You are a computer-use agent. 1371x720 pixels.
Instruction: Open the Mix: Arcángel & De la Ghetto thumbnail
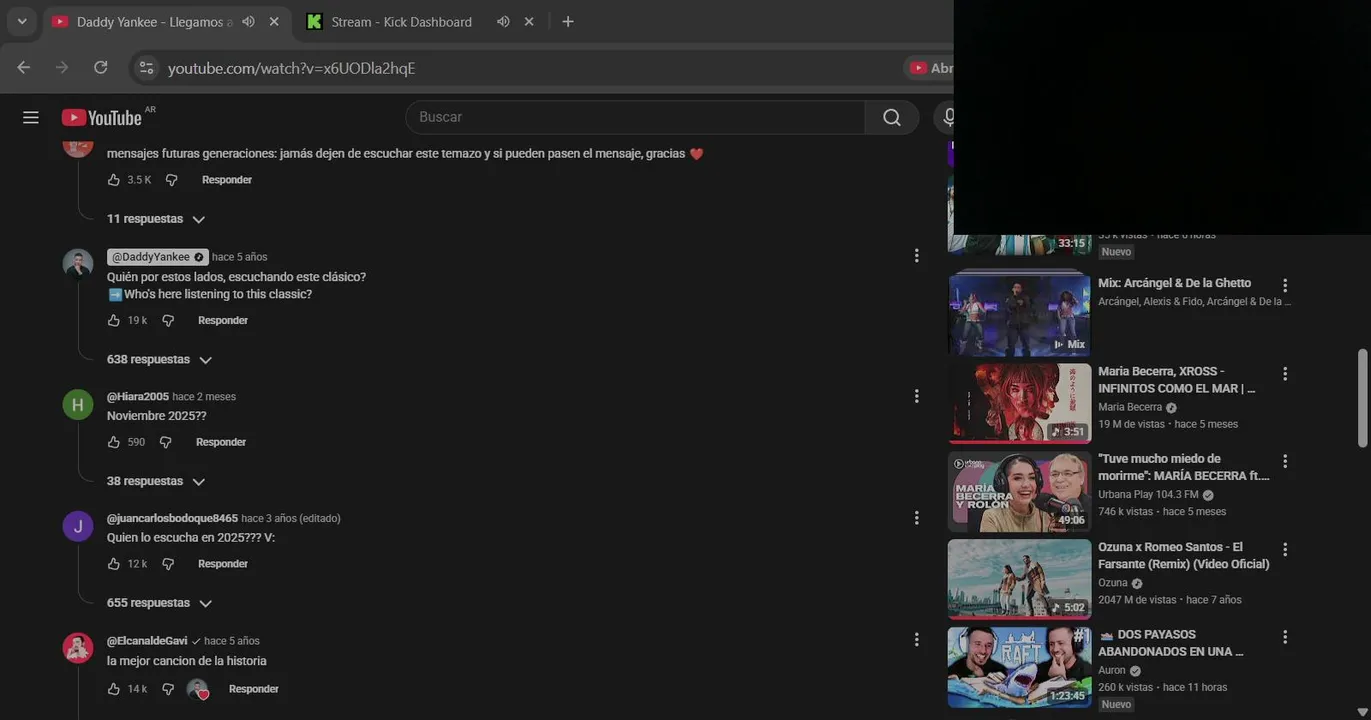pos(1019,313)
